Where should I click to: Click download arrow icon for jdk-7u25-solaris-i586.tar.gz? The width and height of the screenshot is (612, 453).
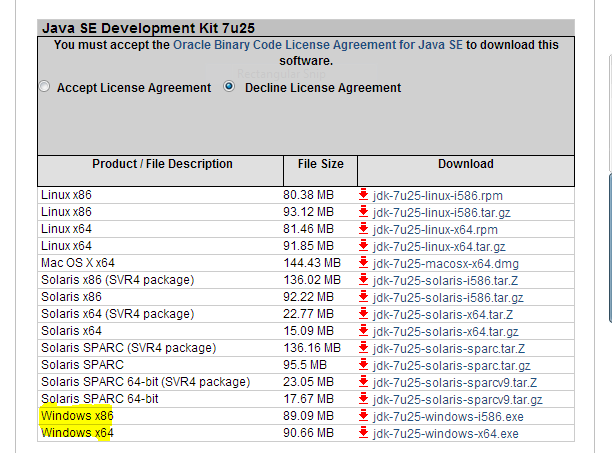tap(363, 296)
